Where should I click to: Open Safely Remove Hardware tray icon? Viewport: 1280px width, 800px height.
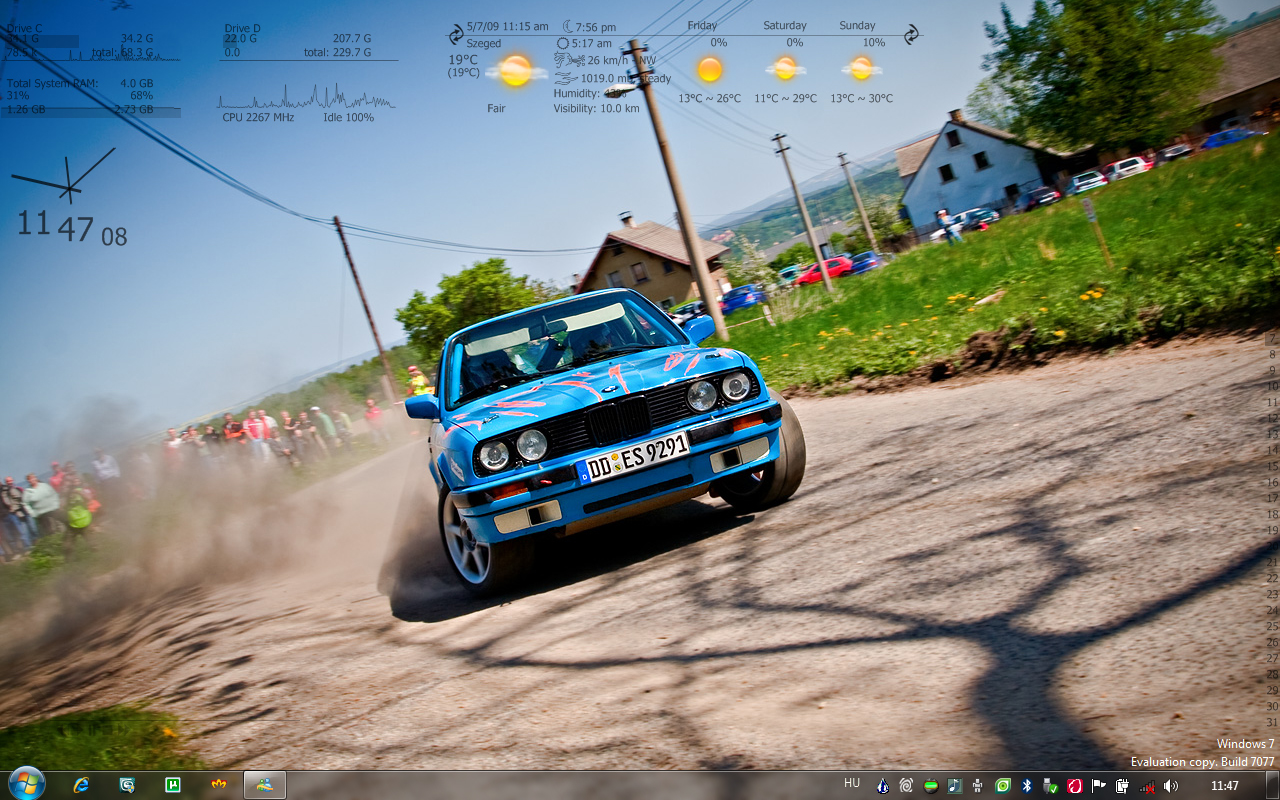click(1050, 786)
